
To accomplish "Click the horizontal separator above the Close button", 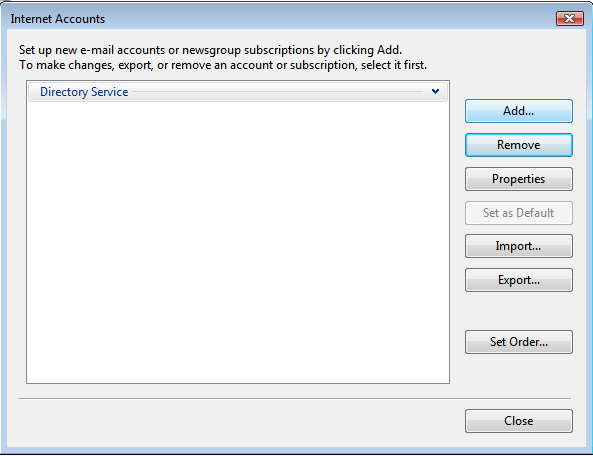I will [x=295, y=399].
